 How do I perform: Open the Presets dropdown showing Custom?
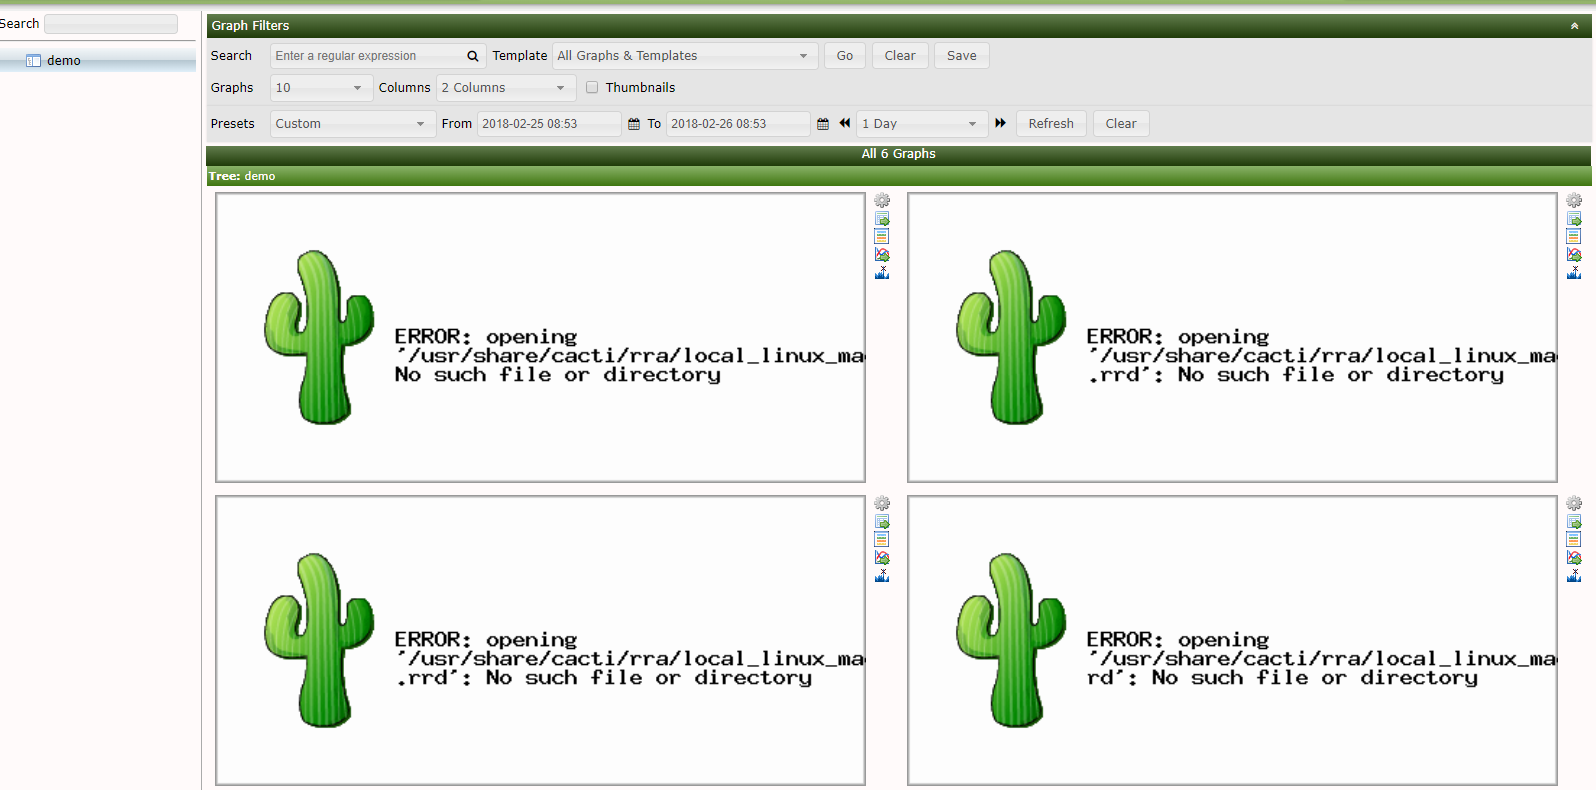352,124
